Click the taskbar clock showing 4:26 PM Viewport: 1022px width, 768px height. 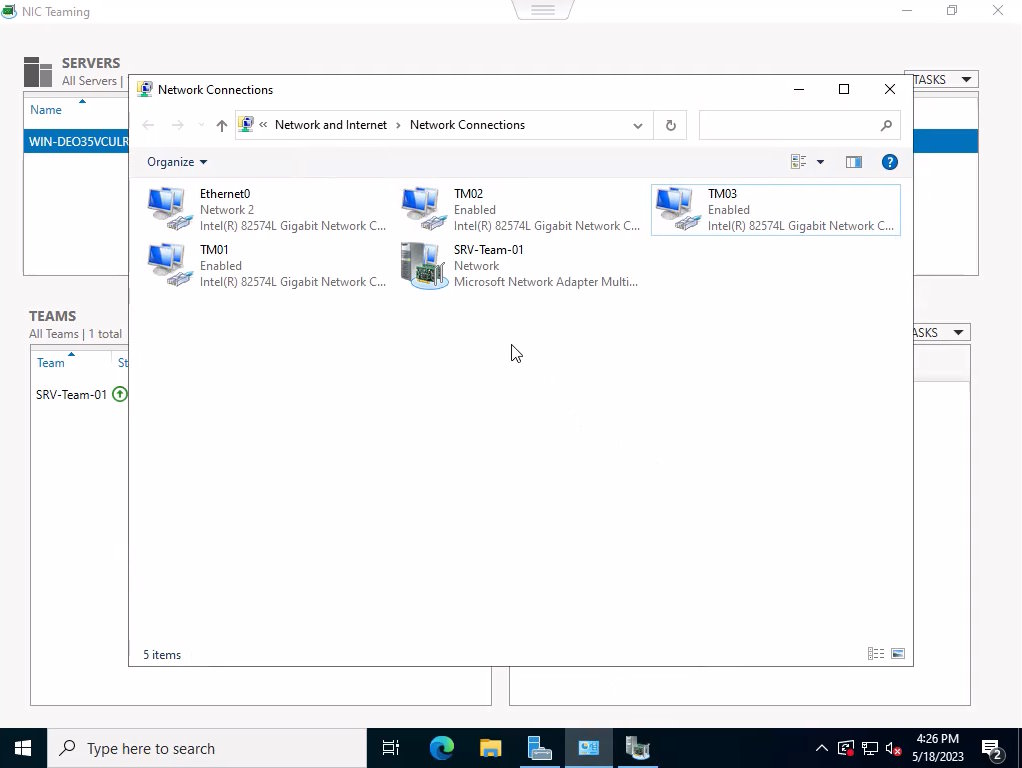pos(937,748)
